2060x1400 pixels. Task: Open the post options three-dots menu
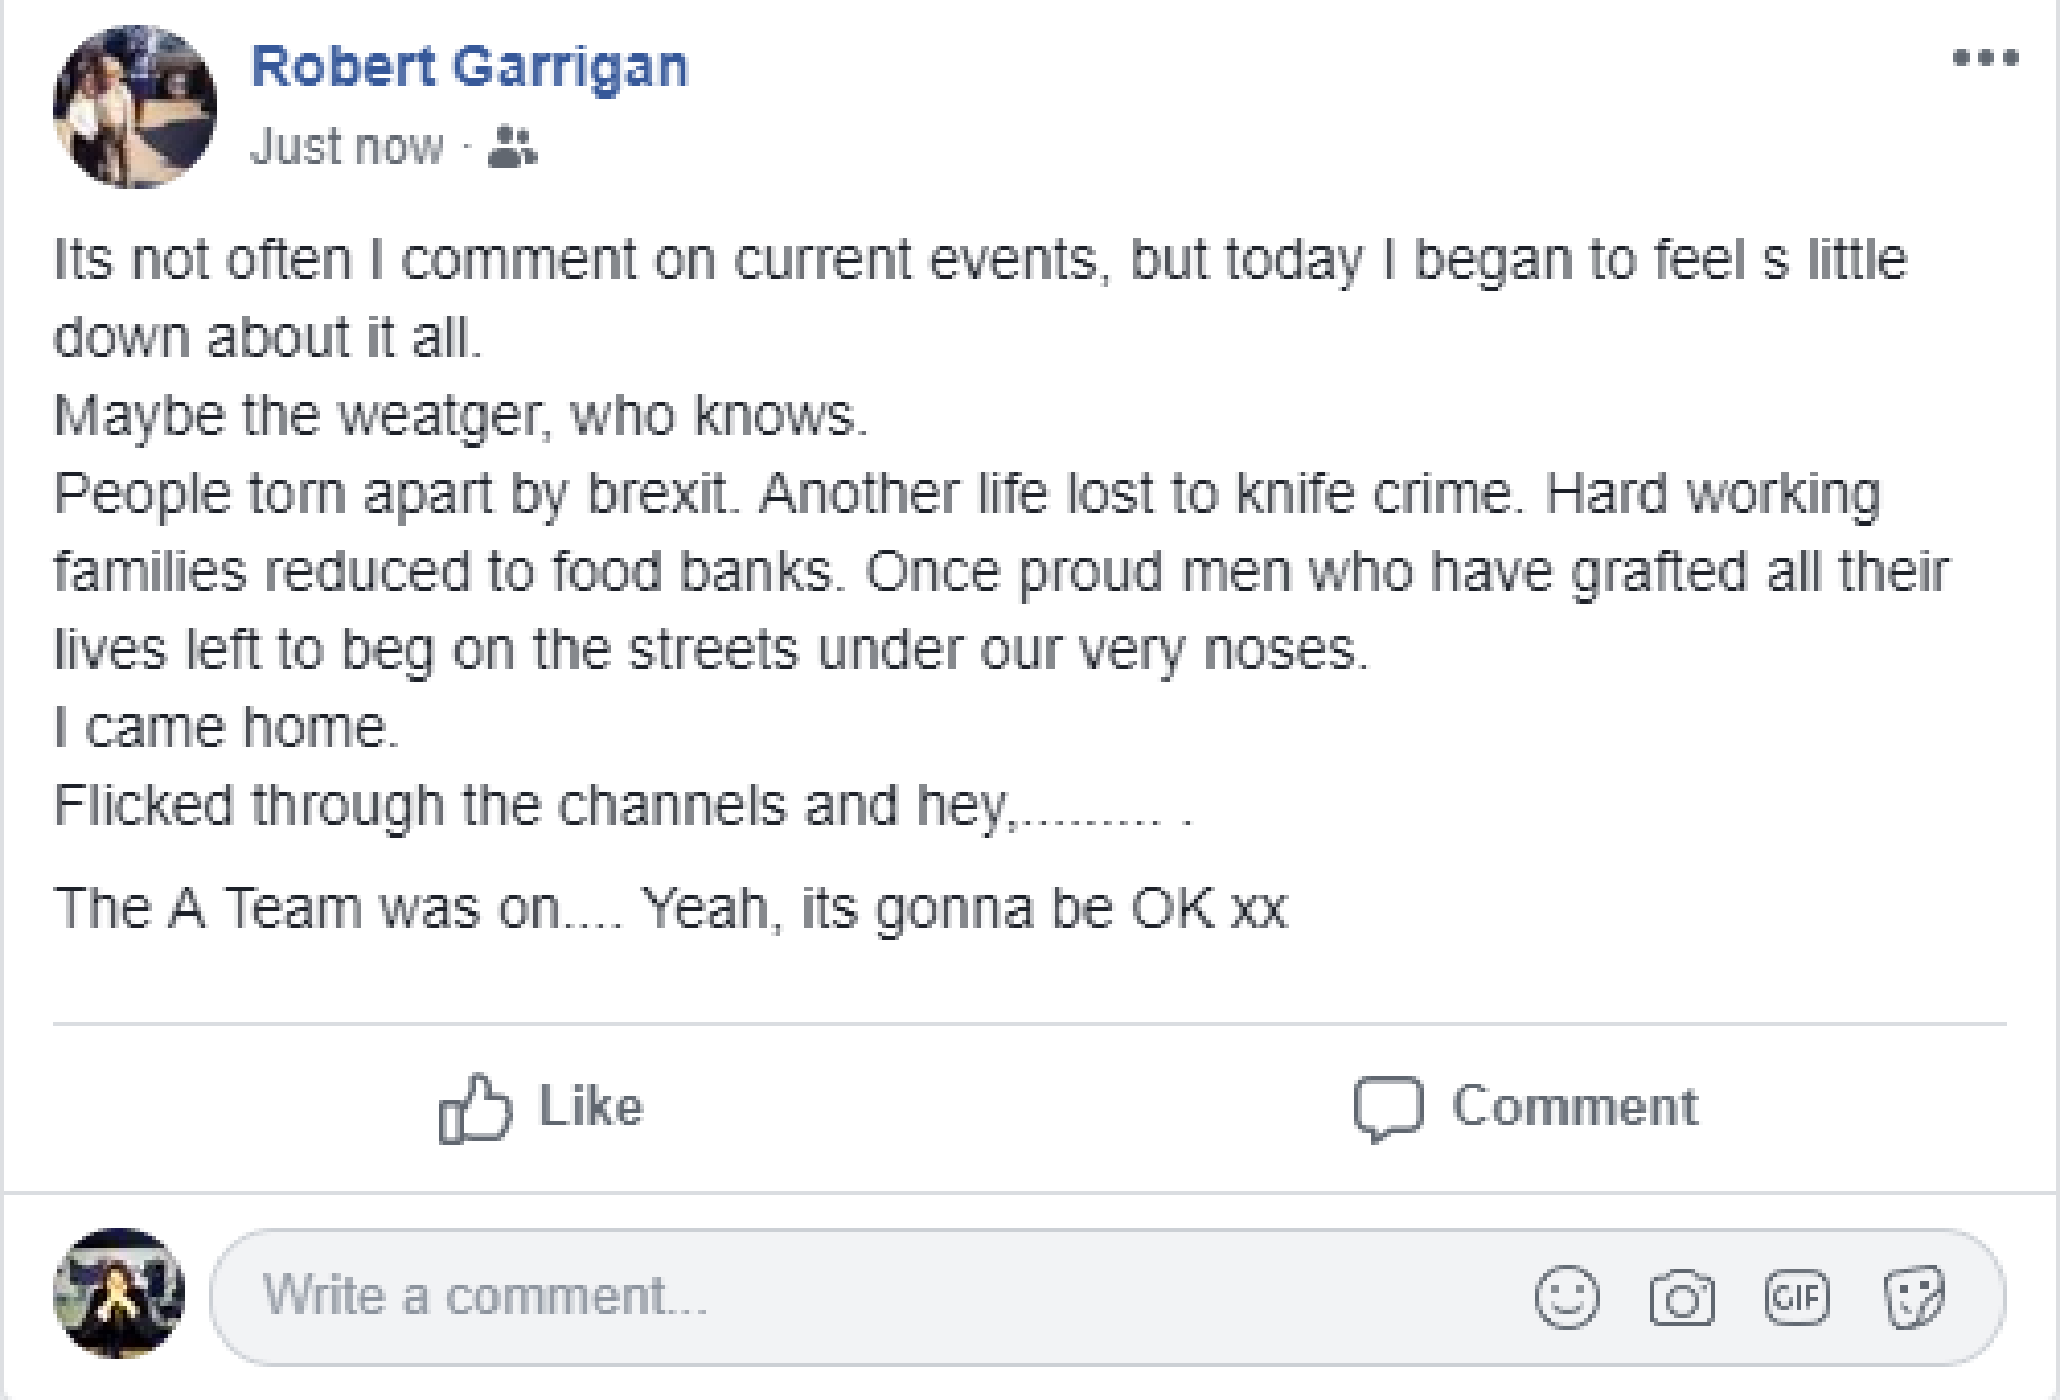[x=1985, y=58]
